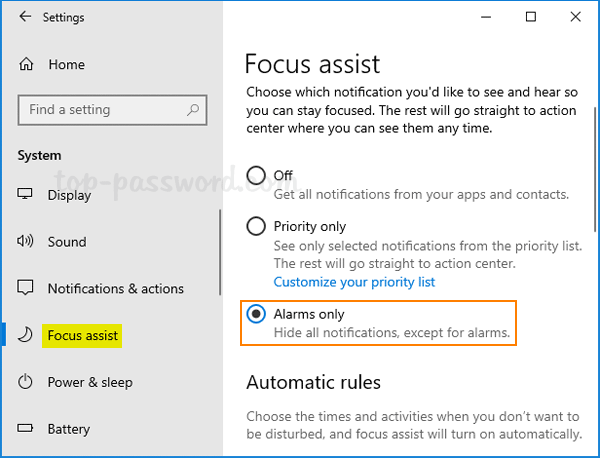The width and height of the screenshot is (600, 458).
Task: Select the Off radio button
Action: pyautogui.click(x=256, y=176)
